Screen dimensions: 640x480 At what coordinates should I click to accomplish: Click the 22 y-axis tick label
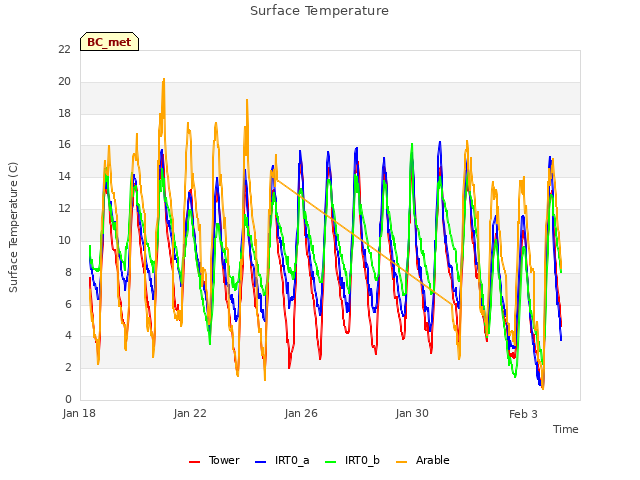coord(64,49)
